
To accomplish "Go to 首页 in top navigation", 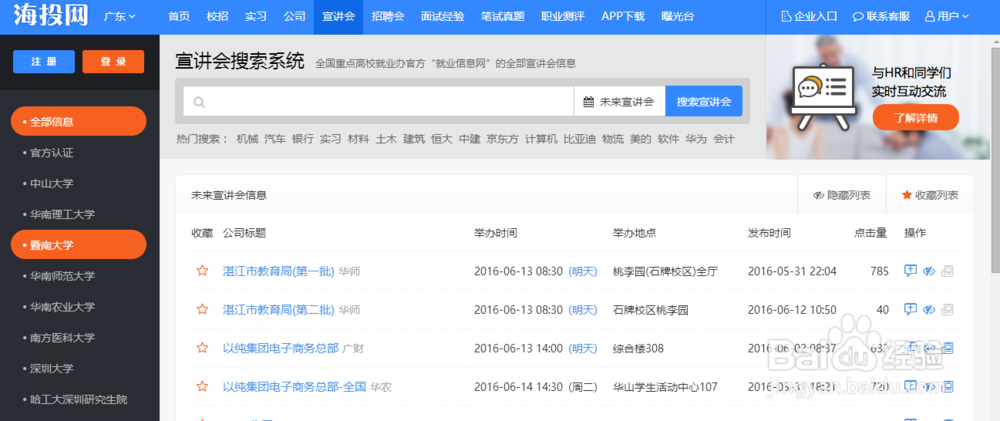I will pyautogui.click(x=179, y=17).
